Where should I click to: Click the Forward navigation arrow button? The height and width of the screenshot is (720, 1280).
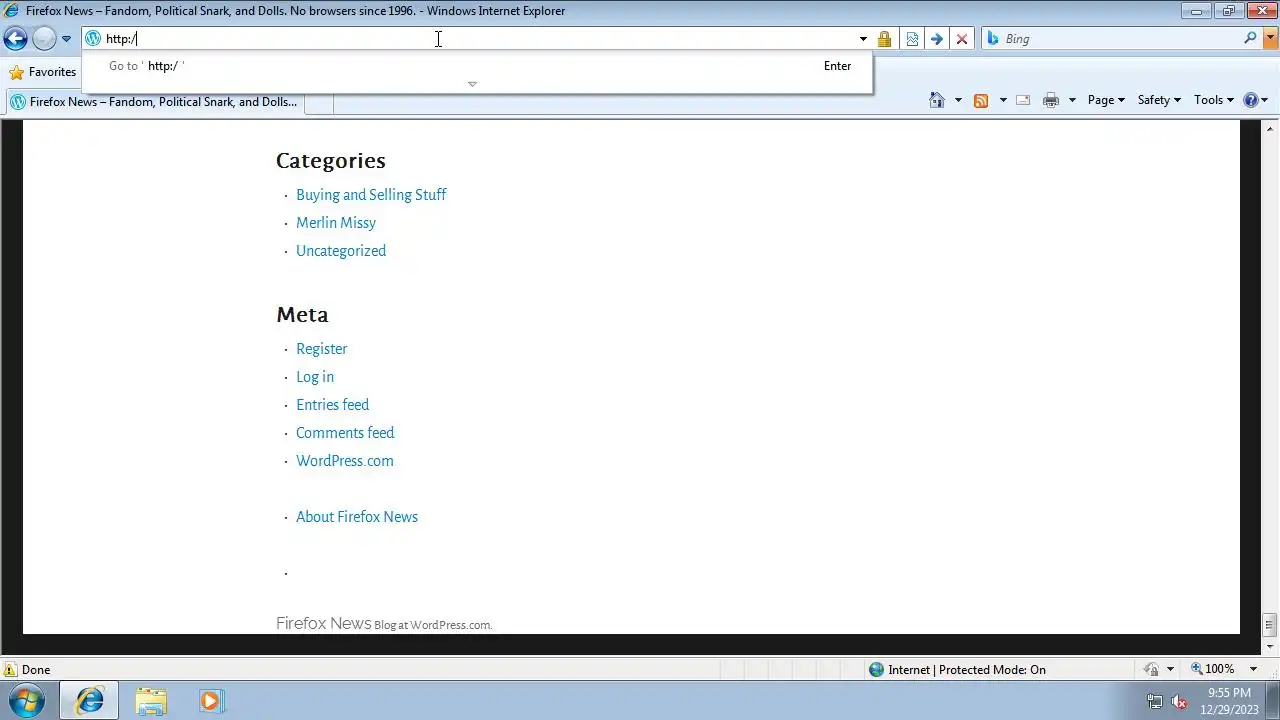click(x=44, y=39)
